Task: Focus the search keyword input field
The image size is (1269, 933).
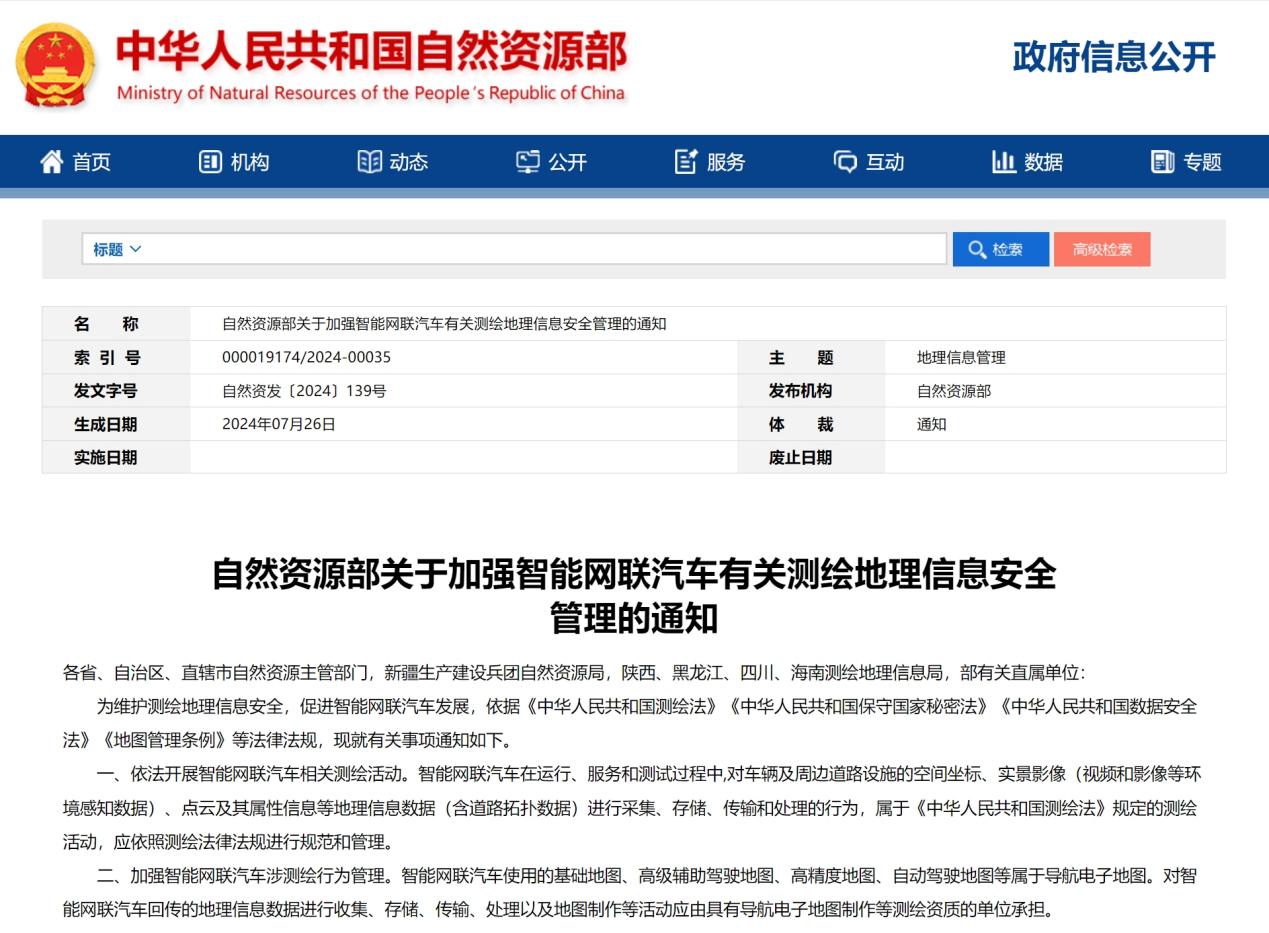Action: point(545,249)
